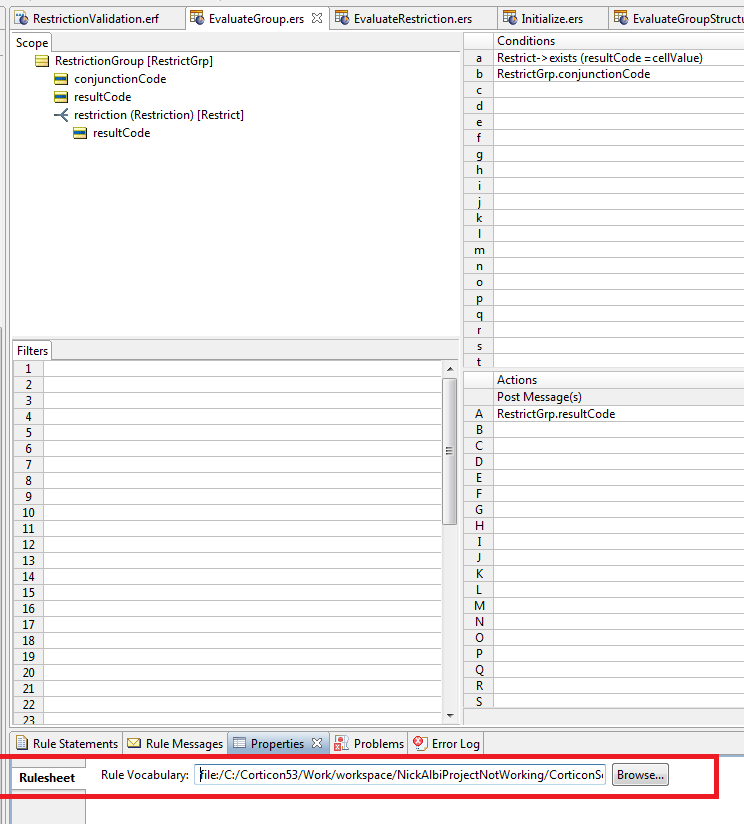Open the Problems view

[x=369, y=744]
